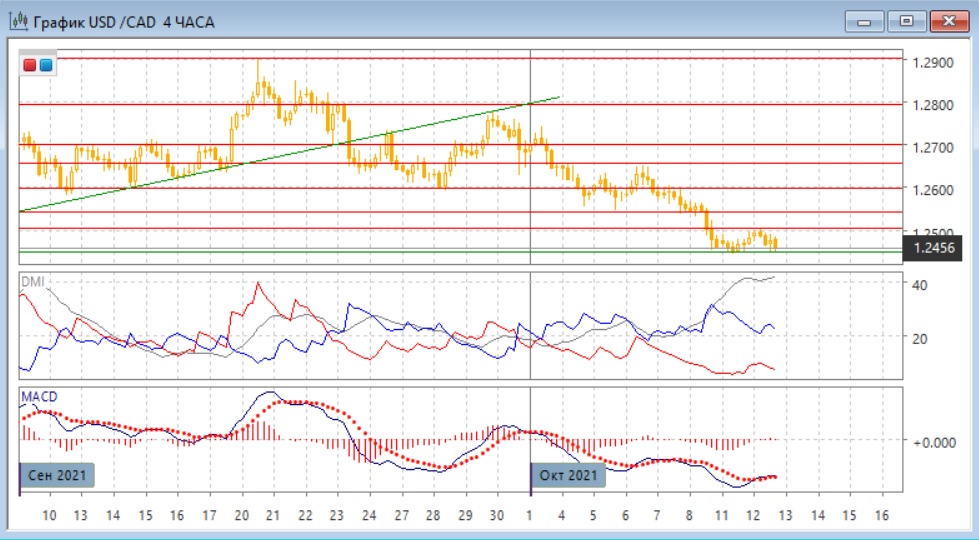The image size is (979, 540).
Task: Click the 1.2900 price level on axis
Action: click(x=932, y=62)
